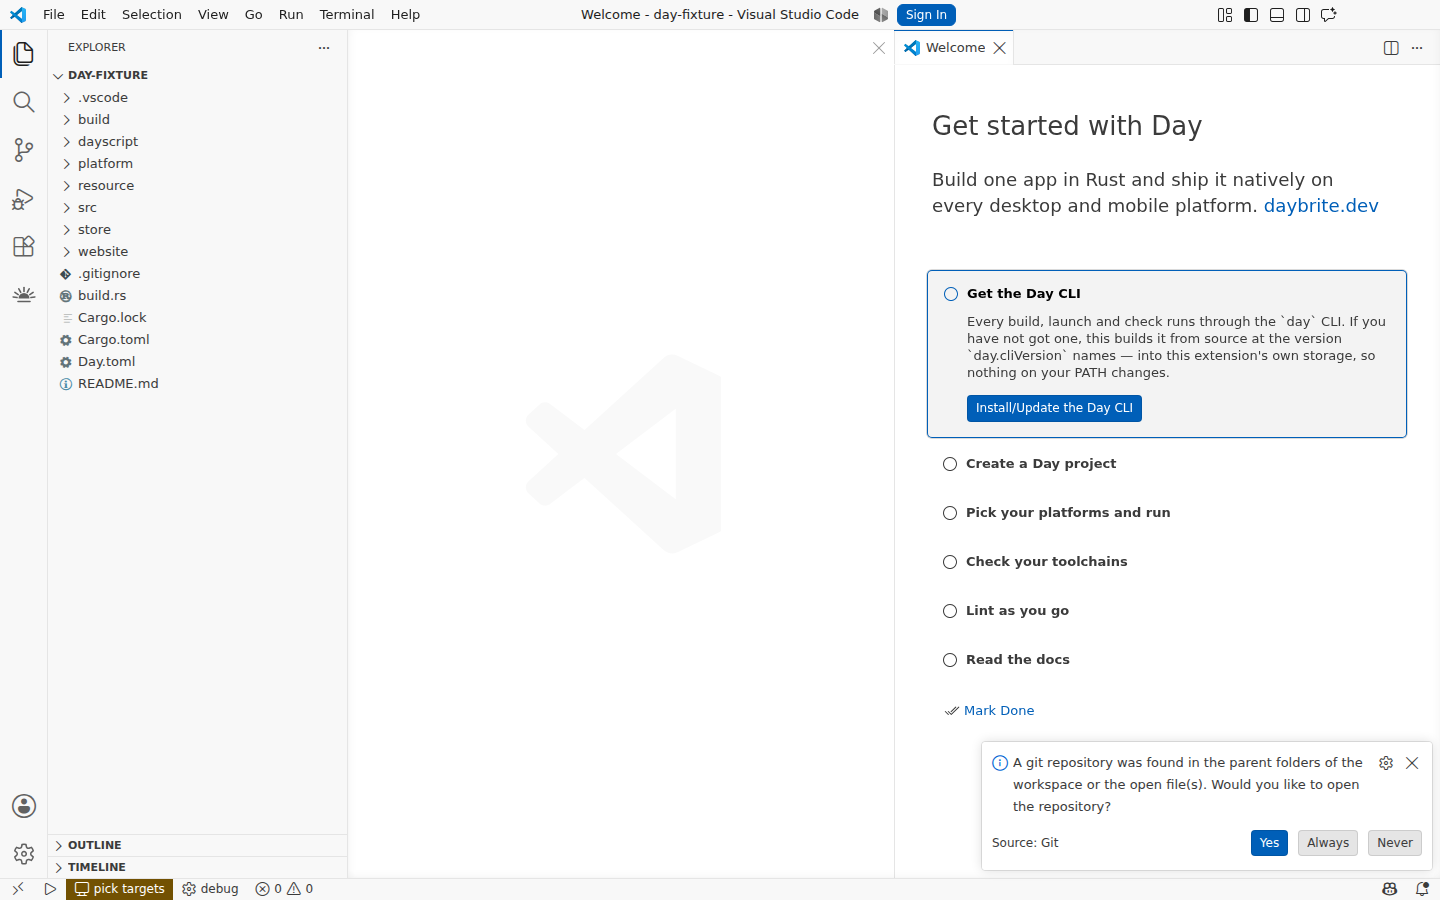Open the Accounts menu icon
This screenshot has height=900, width=1440.
coord(24,806)
